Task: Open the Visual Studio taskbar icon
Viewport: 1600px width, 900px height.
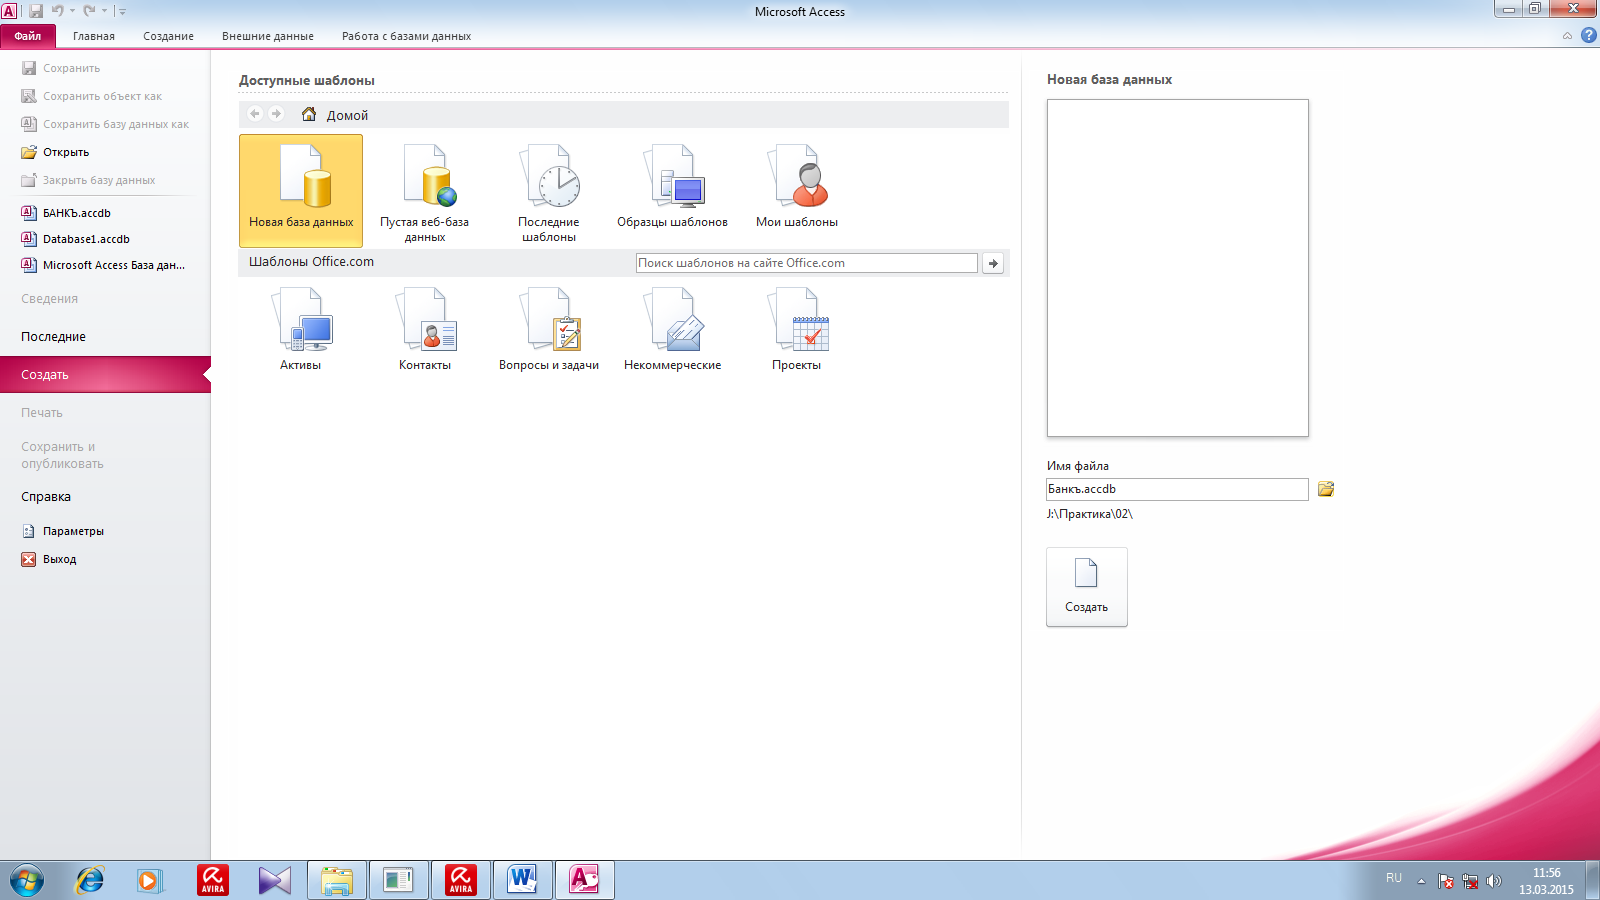Action: 274,880
